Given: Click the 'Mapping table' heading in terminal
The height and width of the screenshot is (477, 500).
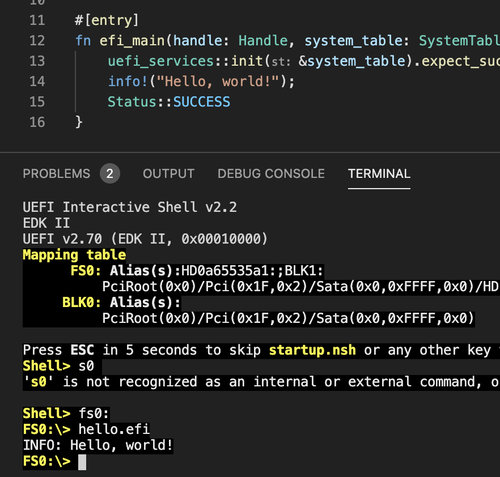Looking at the screenshot, I should pos(74,255).
